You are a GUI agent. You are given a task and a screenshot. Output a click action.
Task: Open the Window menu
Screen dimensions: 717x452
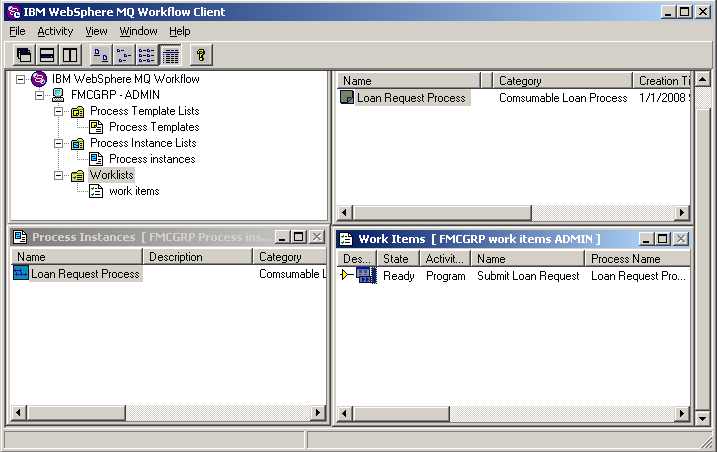click(x=139, y=31)
